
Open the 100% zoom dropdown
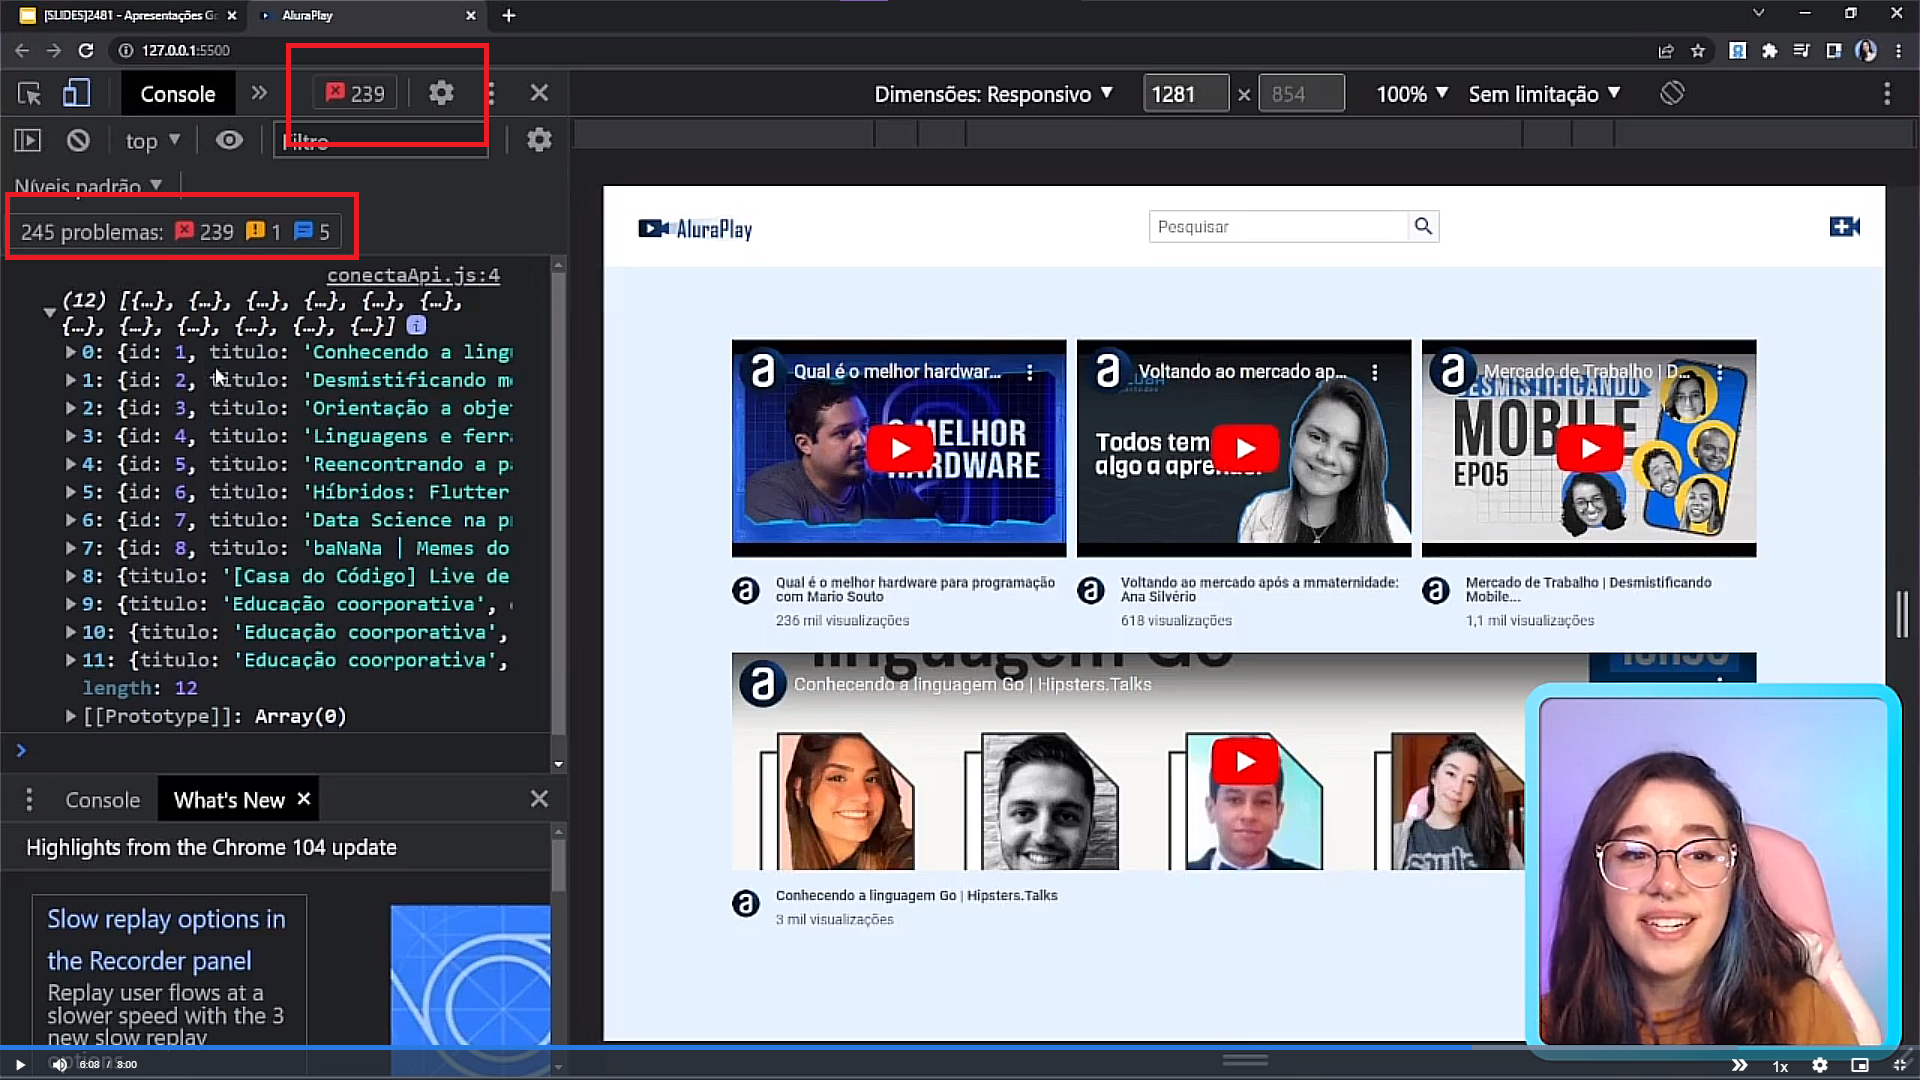coord(1412,94)
